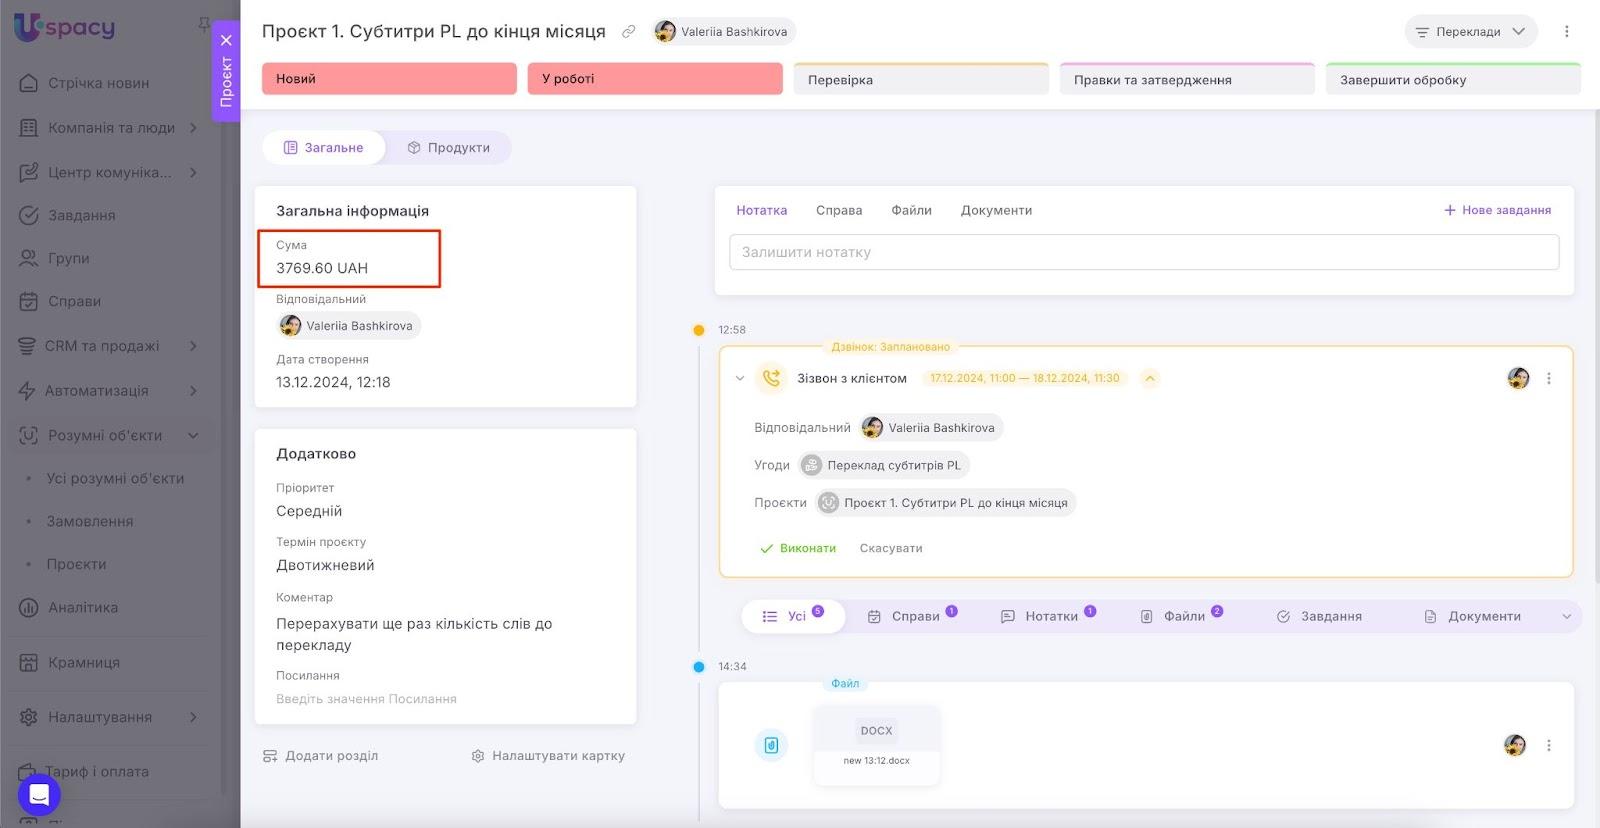
Task: Filter timeline by Справи
Action: click(912, 616)
